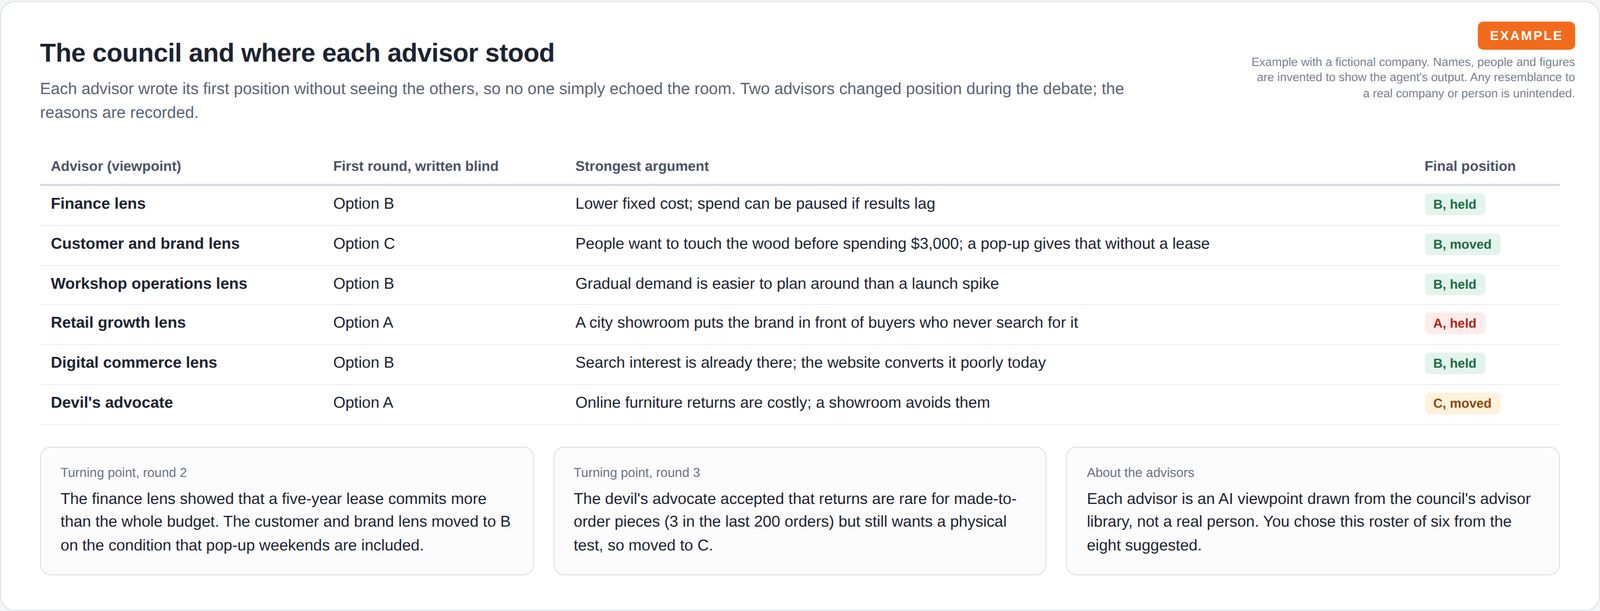Open the 'Turning point, round 3' card
Viewport: 1600px width, 611px height.
[x=800, y=511]
